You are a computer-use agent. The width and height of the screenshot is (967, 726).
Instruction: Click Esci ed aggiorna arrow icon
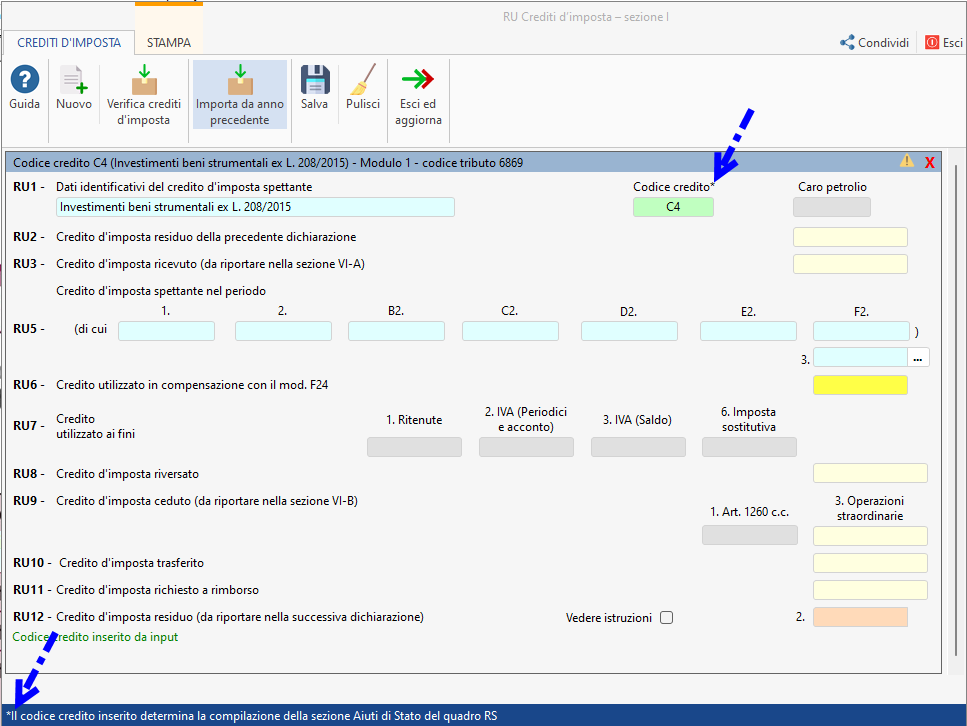pyautogui.click(x=418, y=79)
